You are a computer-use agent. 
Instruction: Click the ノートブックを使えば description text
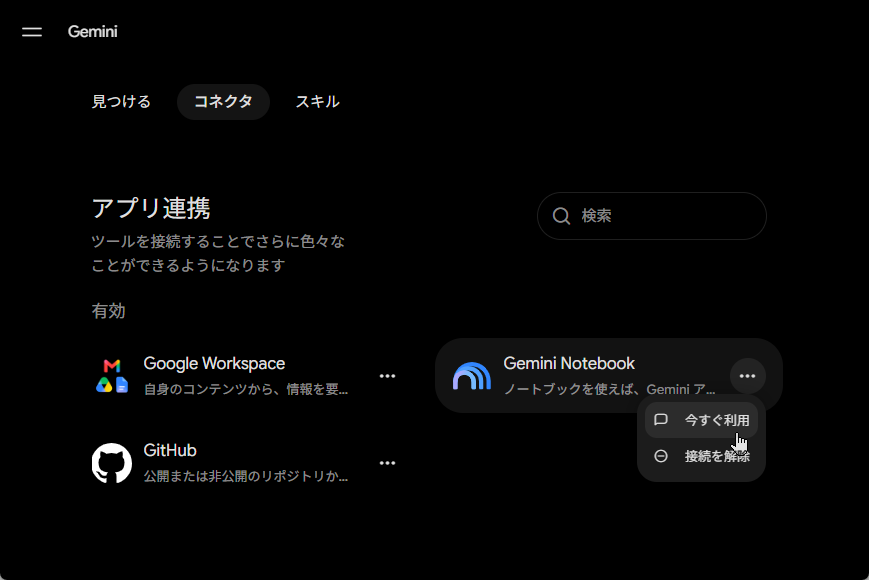tap(610, 389)
